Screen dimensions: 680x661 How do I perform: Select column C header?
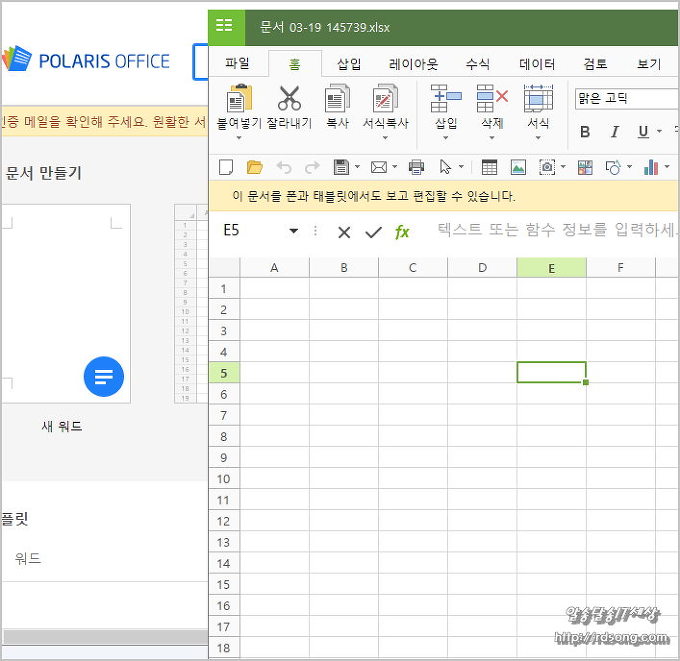click(412, 268)
